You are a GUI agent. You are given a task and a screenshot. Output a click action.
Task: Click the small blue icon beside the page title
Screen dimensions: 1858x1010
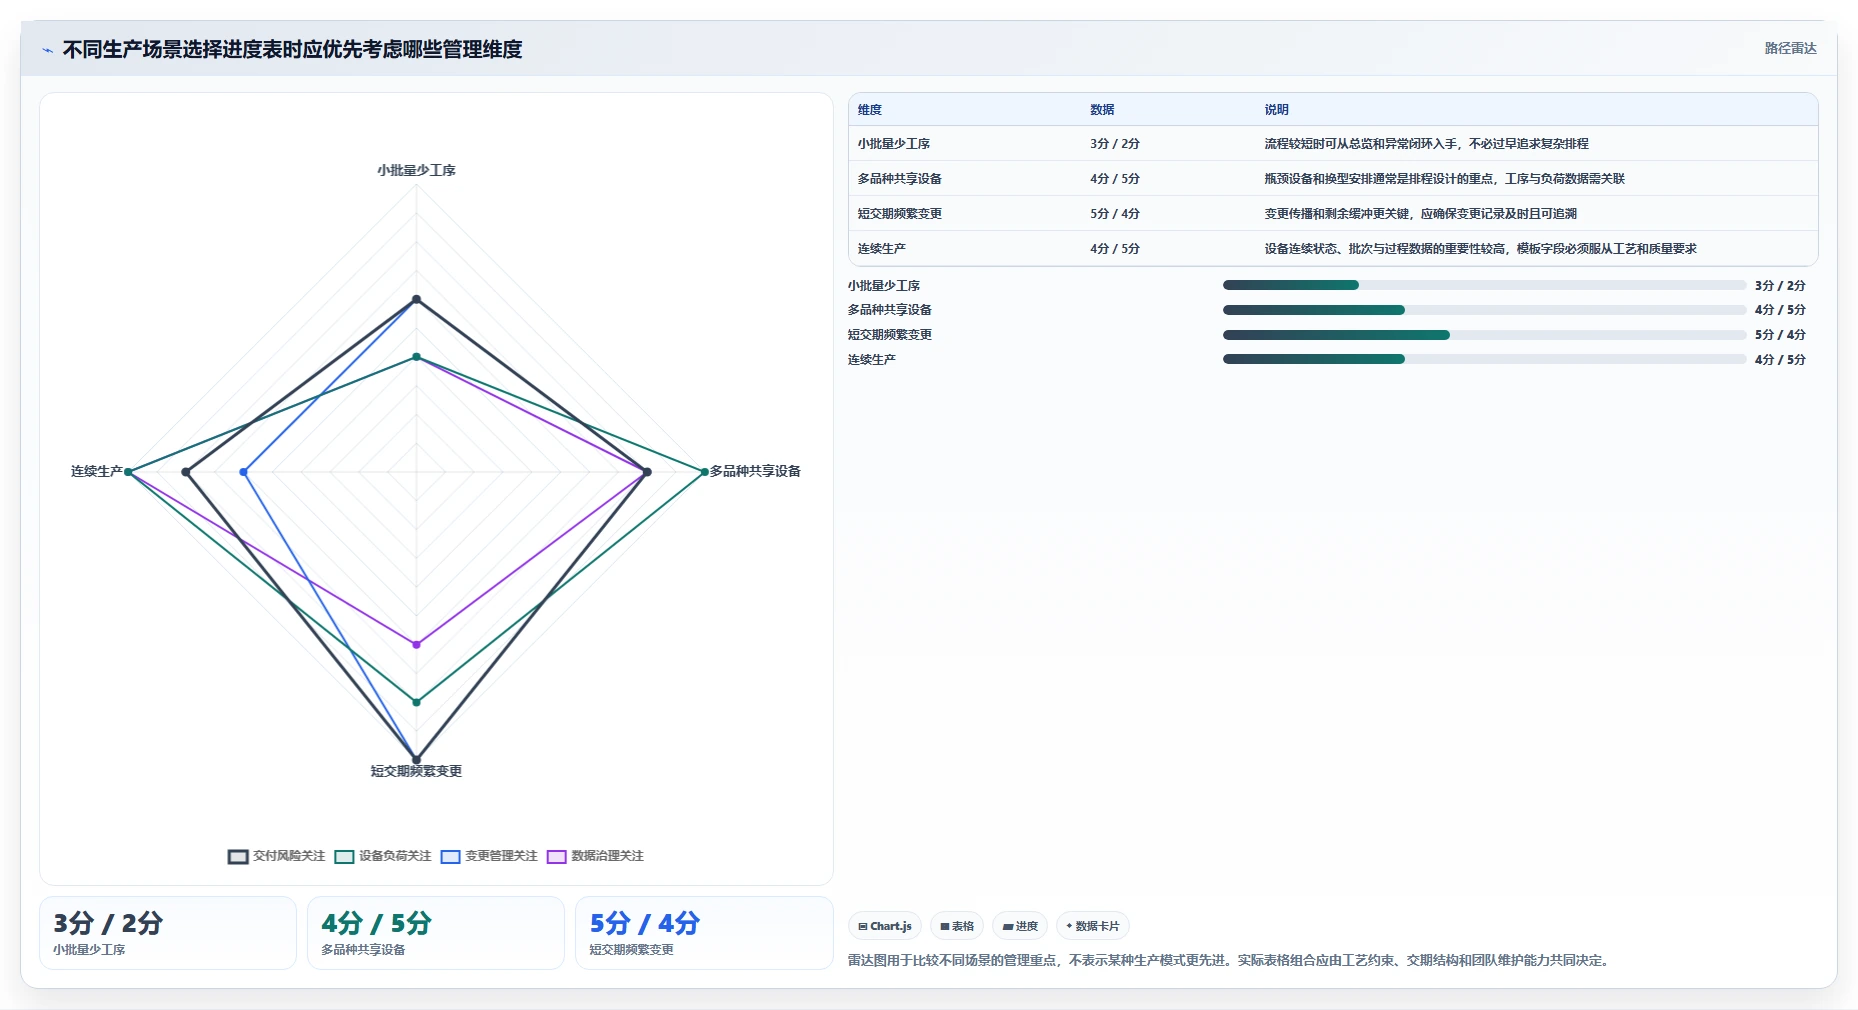click(x=47, y=50)
